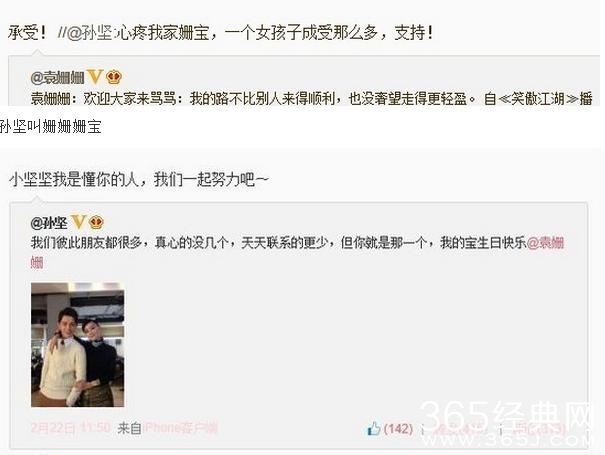This screenshot has height=455, width=605.
Task: Click the iPhone客户端 source link
Action: [181, 428]
